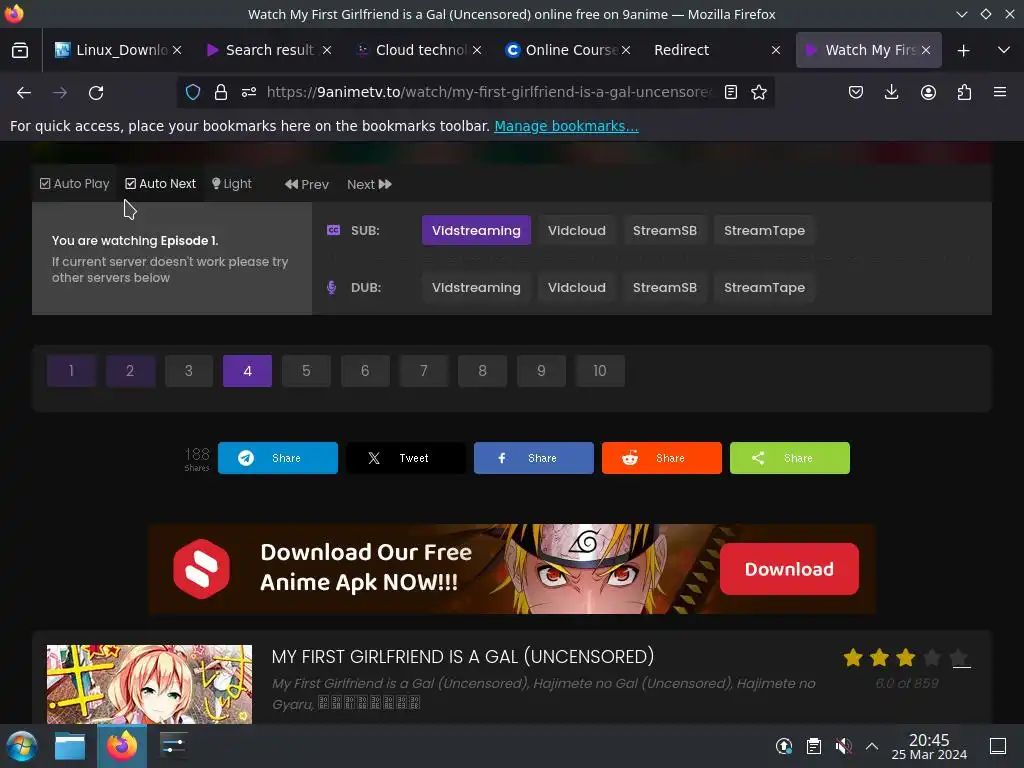Image resolution: width=1024 pixels, height=768 pixels.
Task: Select SUB StreamSB server
Action: tap(665, 231)
